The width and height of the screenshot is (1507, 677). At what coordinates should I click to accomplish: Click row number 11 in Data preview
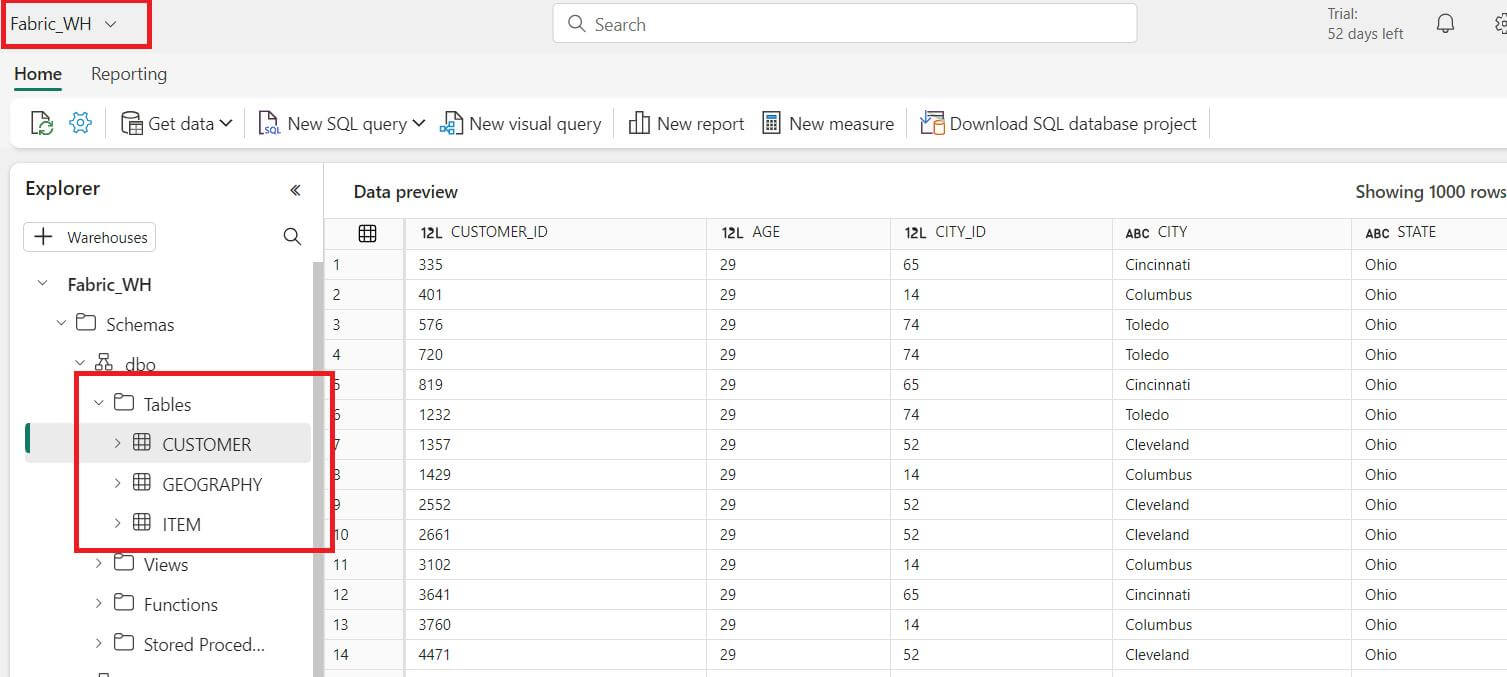point(343,565)
